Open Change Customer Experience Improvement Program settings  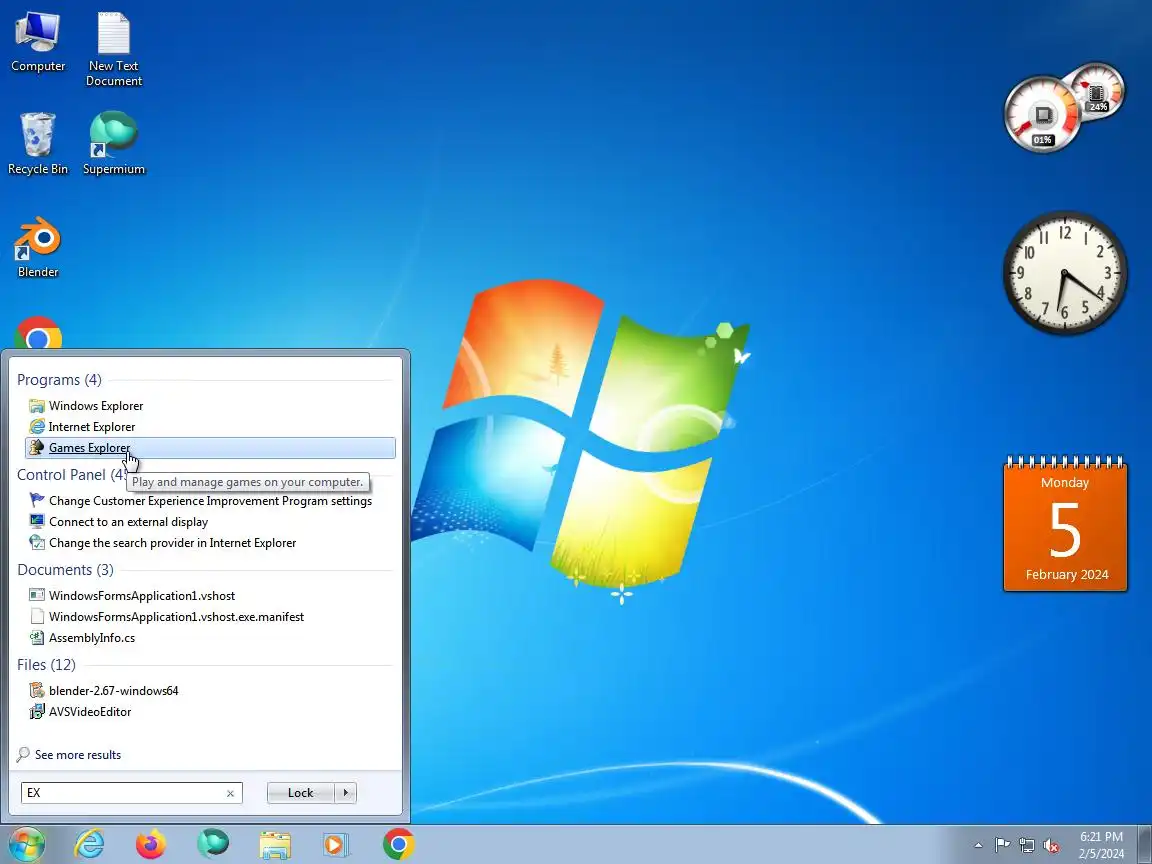click(x=210, y=501)
